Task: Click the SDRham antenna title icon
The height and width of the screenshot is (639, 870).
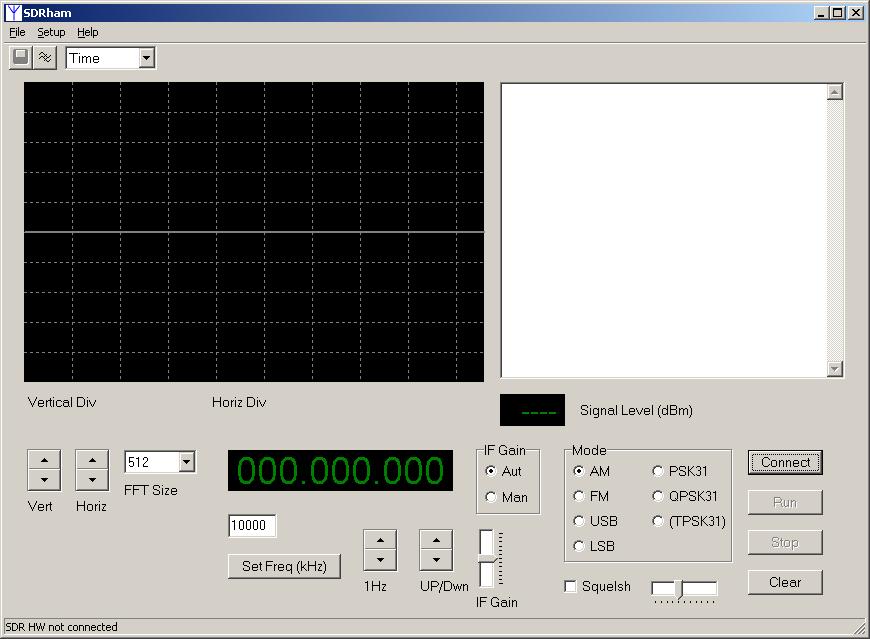Action: click(x=13, y=13)
